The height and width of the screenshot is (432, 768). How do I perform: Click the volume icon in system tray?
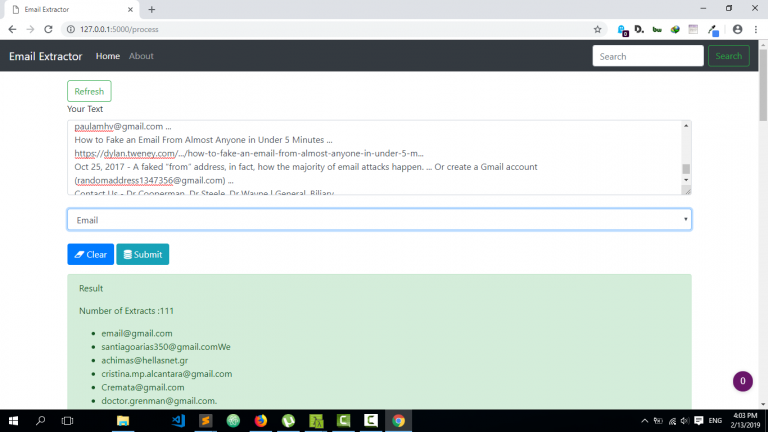685,421
